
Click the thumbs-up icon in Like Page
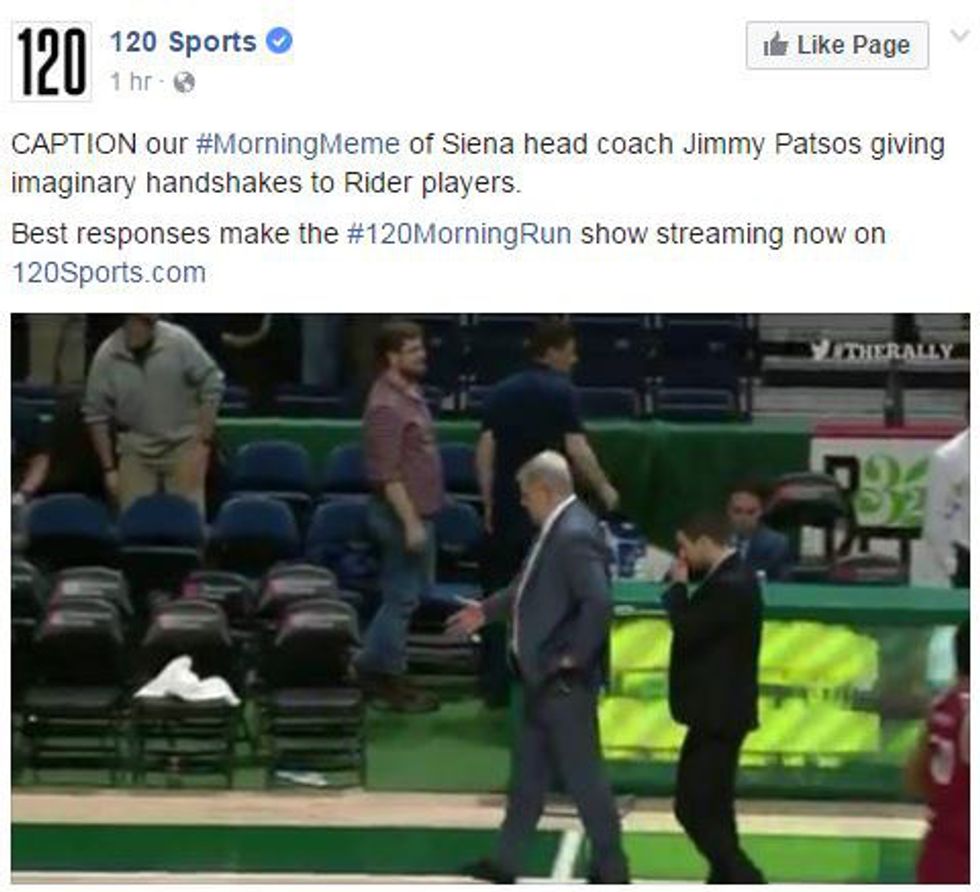coord(776,45)
